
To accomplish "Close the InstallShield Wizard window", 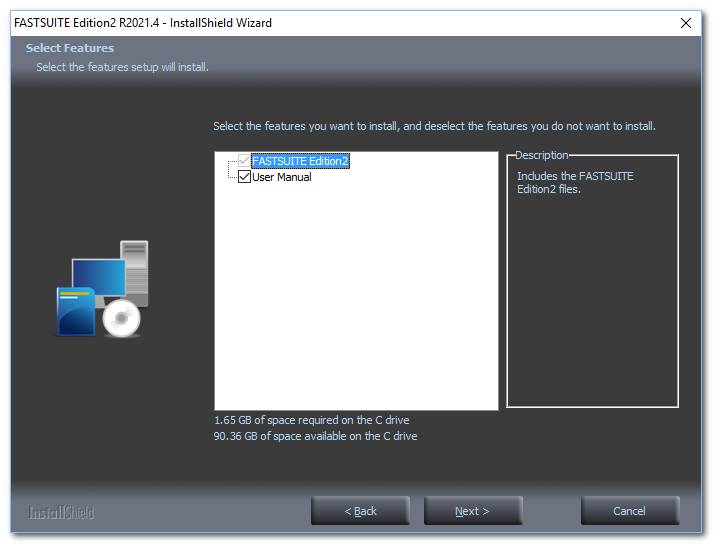I will click(x=686, y=23).
